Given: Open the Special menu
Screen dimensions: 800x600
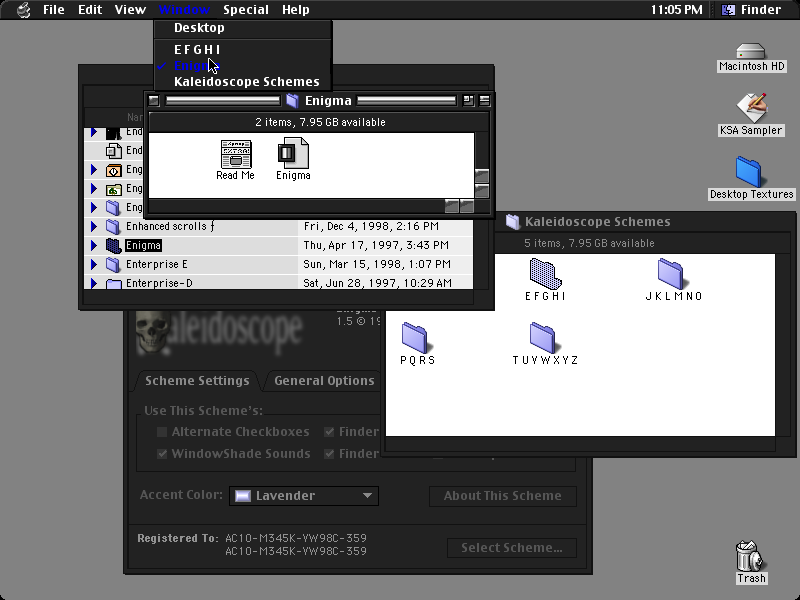Looking at the screenshot, I should (246, 10).
